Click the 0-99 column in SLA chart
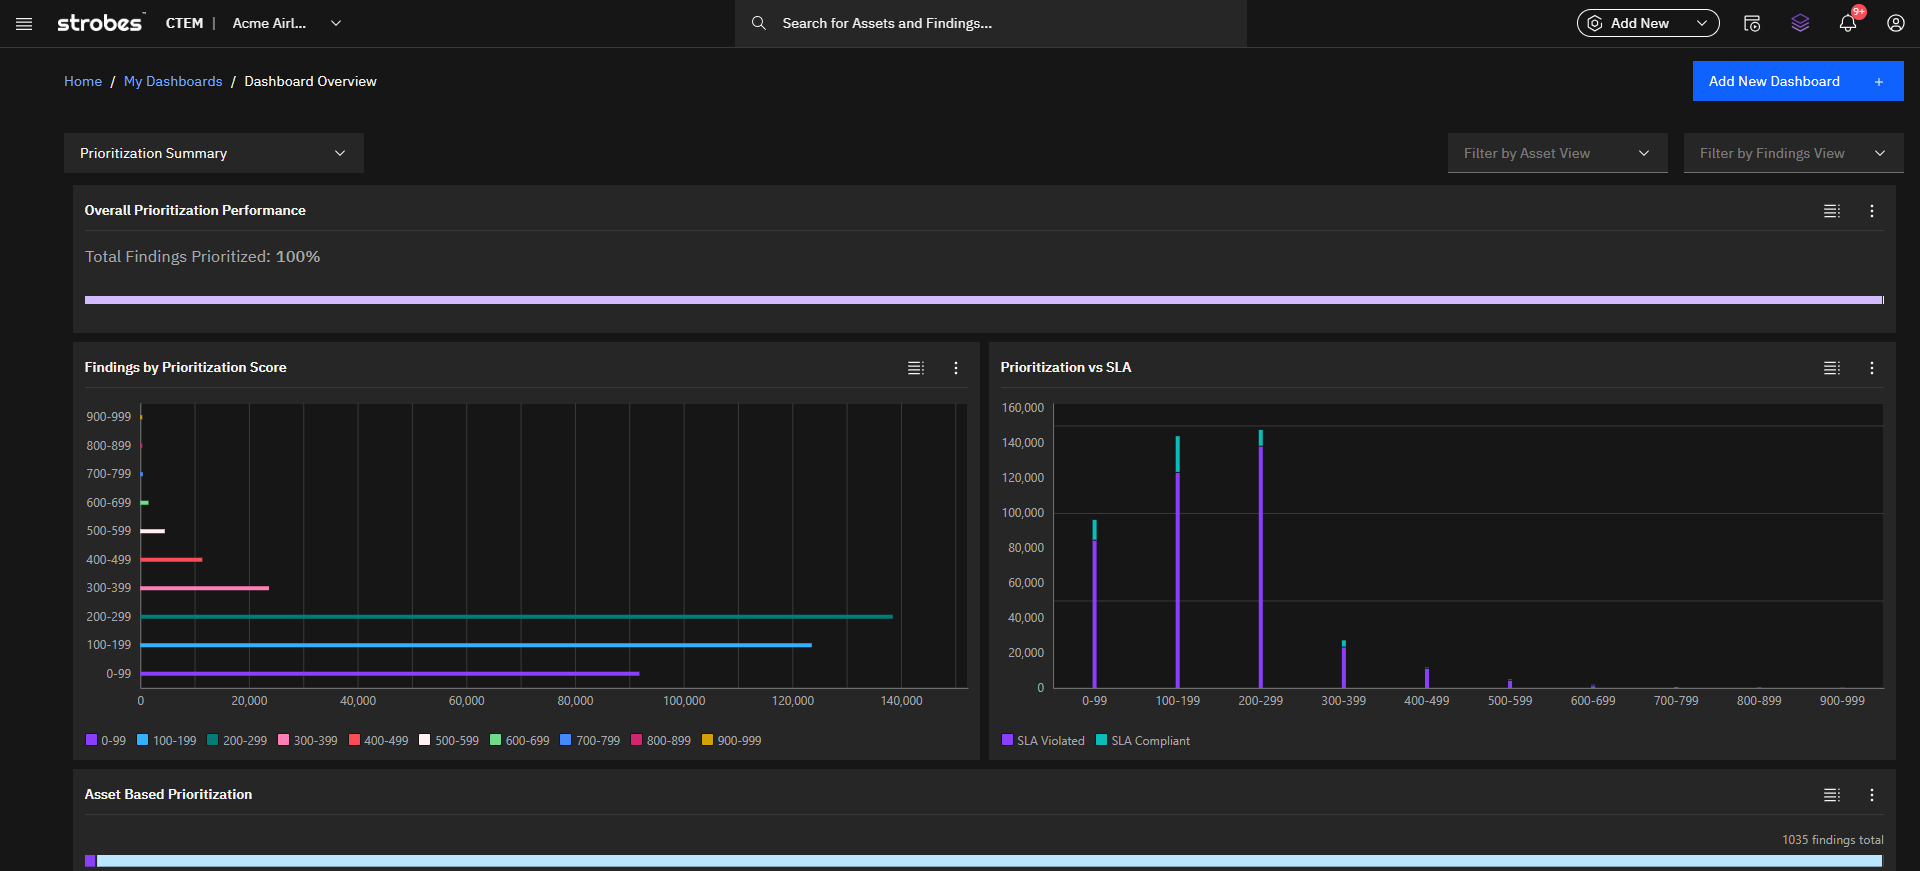This screenshot has height=871, width=1920. point(1095,604)
